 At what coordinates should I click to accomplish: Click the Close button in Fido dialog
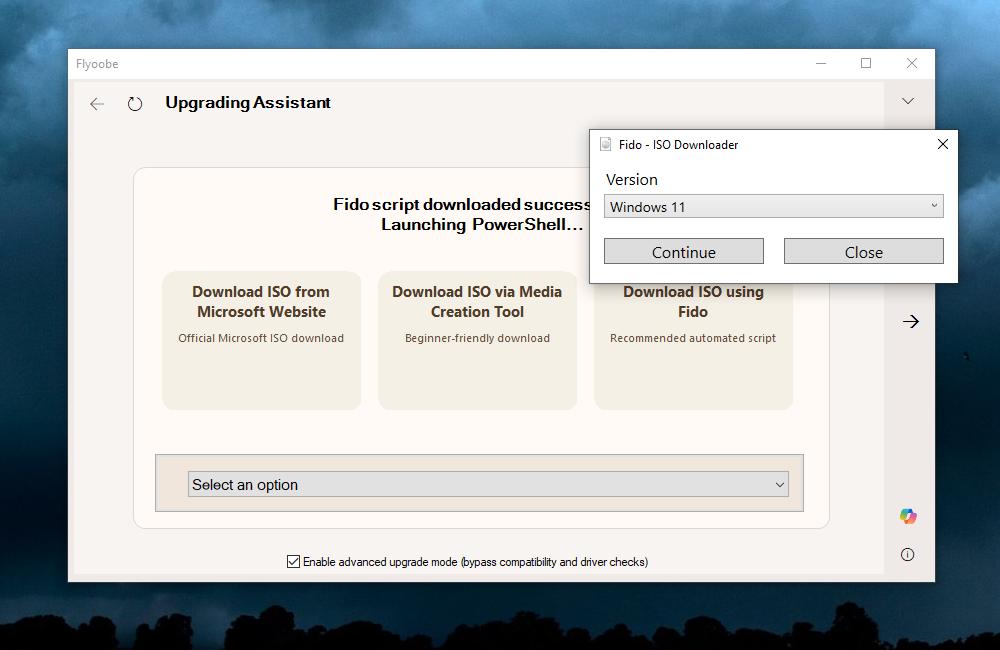(x=864, y=251)
